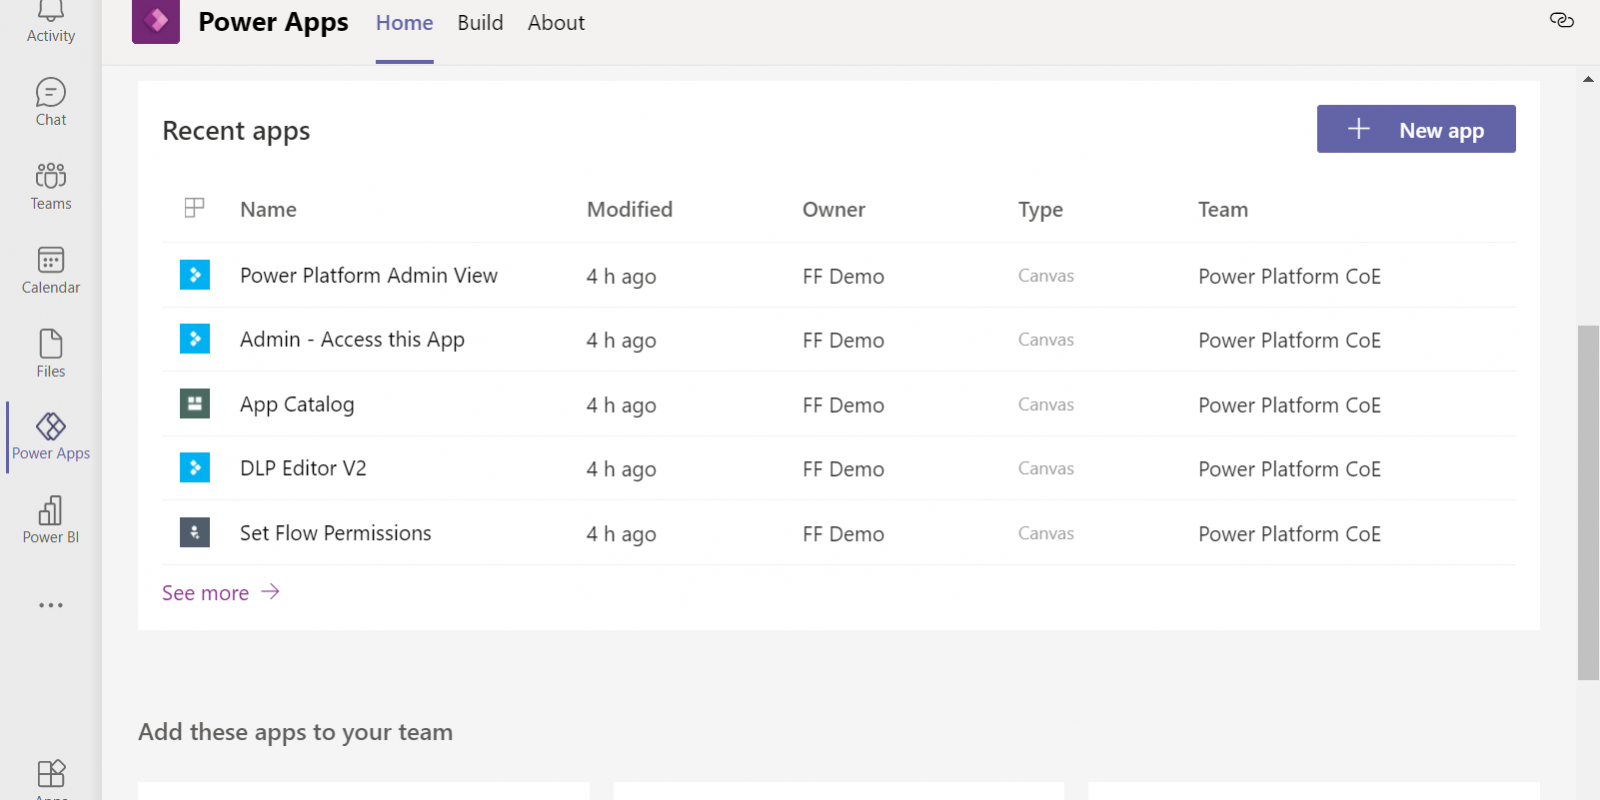
Task: Sort by the Owner column header
Action: point(834,209)
